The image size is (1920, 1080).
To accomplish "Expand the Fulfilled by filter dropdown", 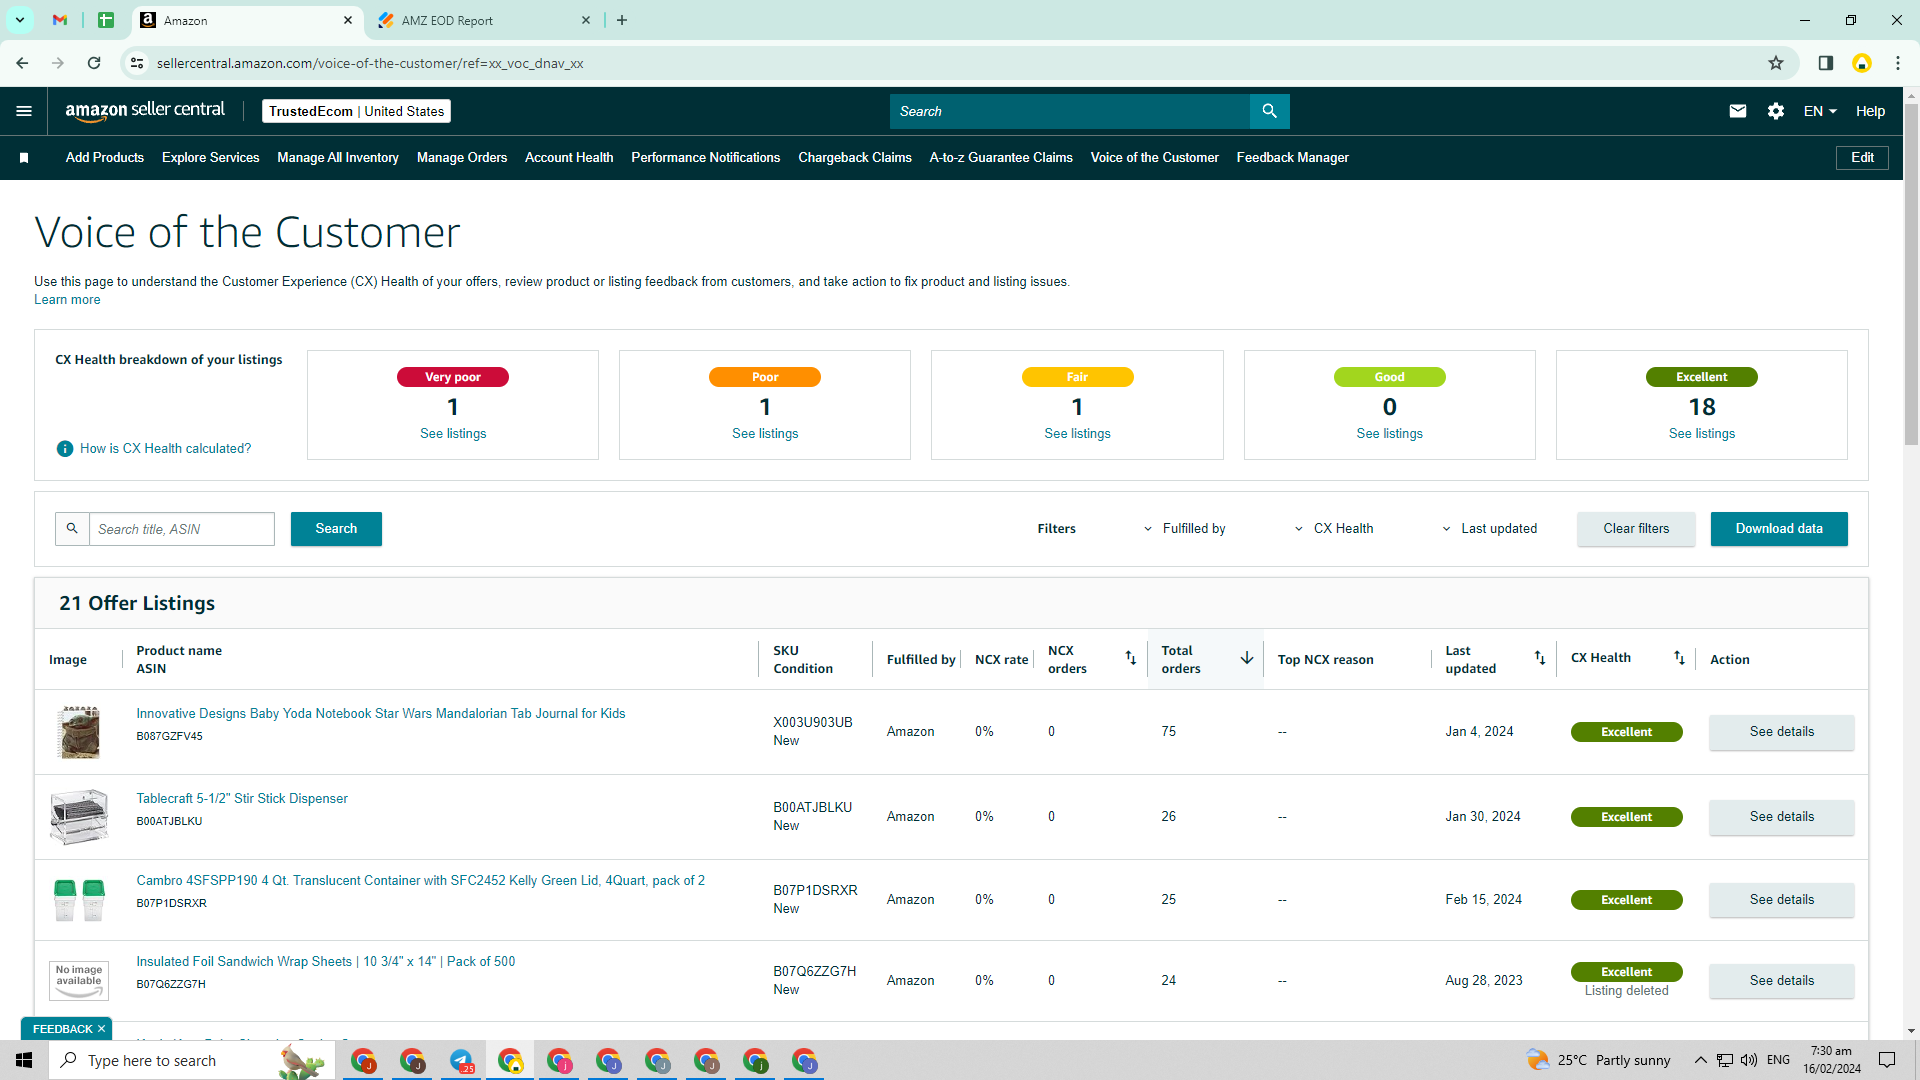I will [x=1184, y=529].
